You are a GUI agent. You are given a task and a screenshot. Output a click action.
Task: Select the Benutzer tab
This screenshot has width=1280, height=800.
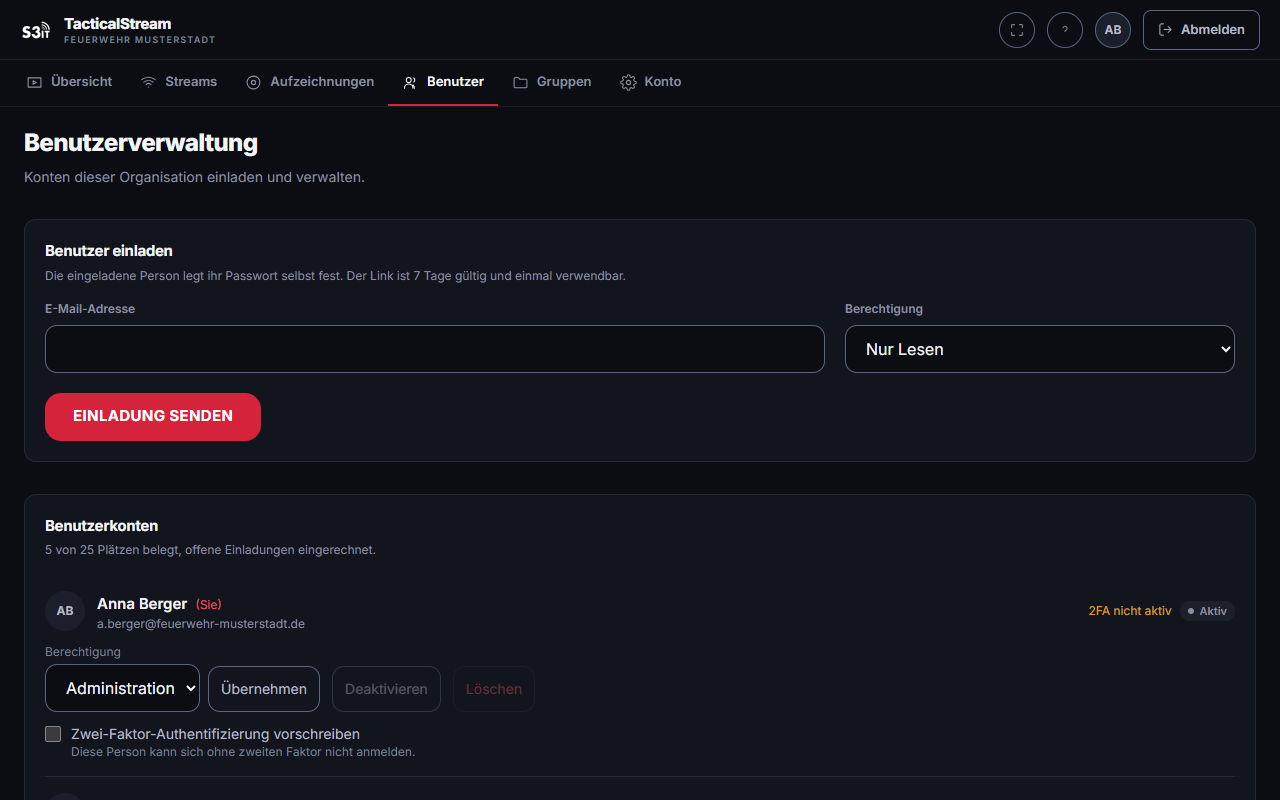443,82
